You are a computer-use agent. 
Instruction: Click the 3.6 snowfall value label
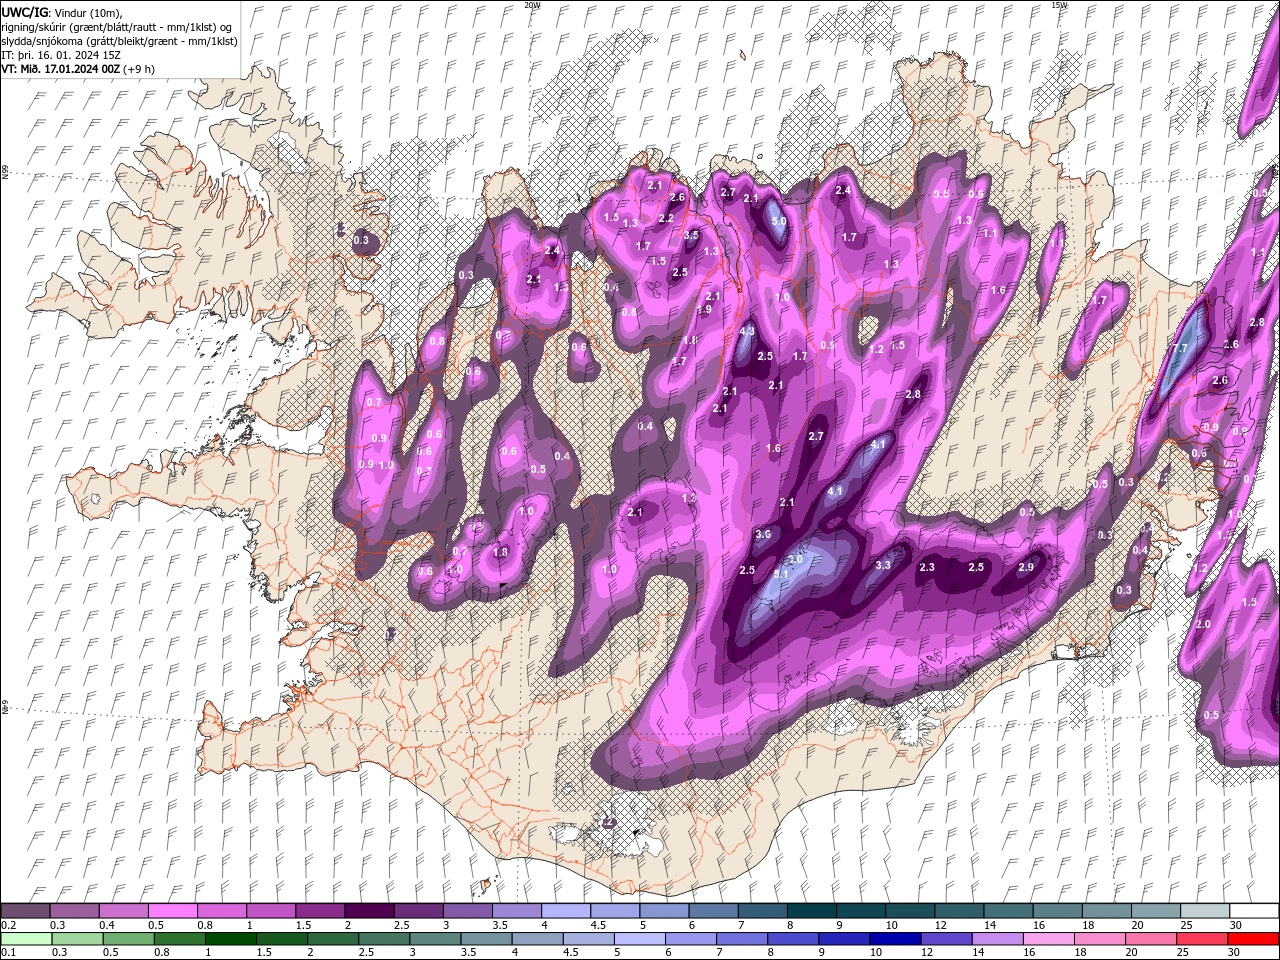(763, 535)
